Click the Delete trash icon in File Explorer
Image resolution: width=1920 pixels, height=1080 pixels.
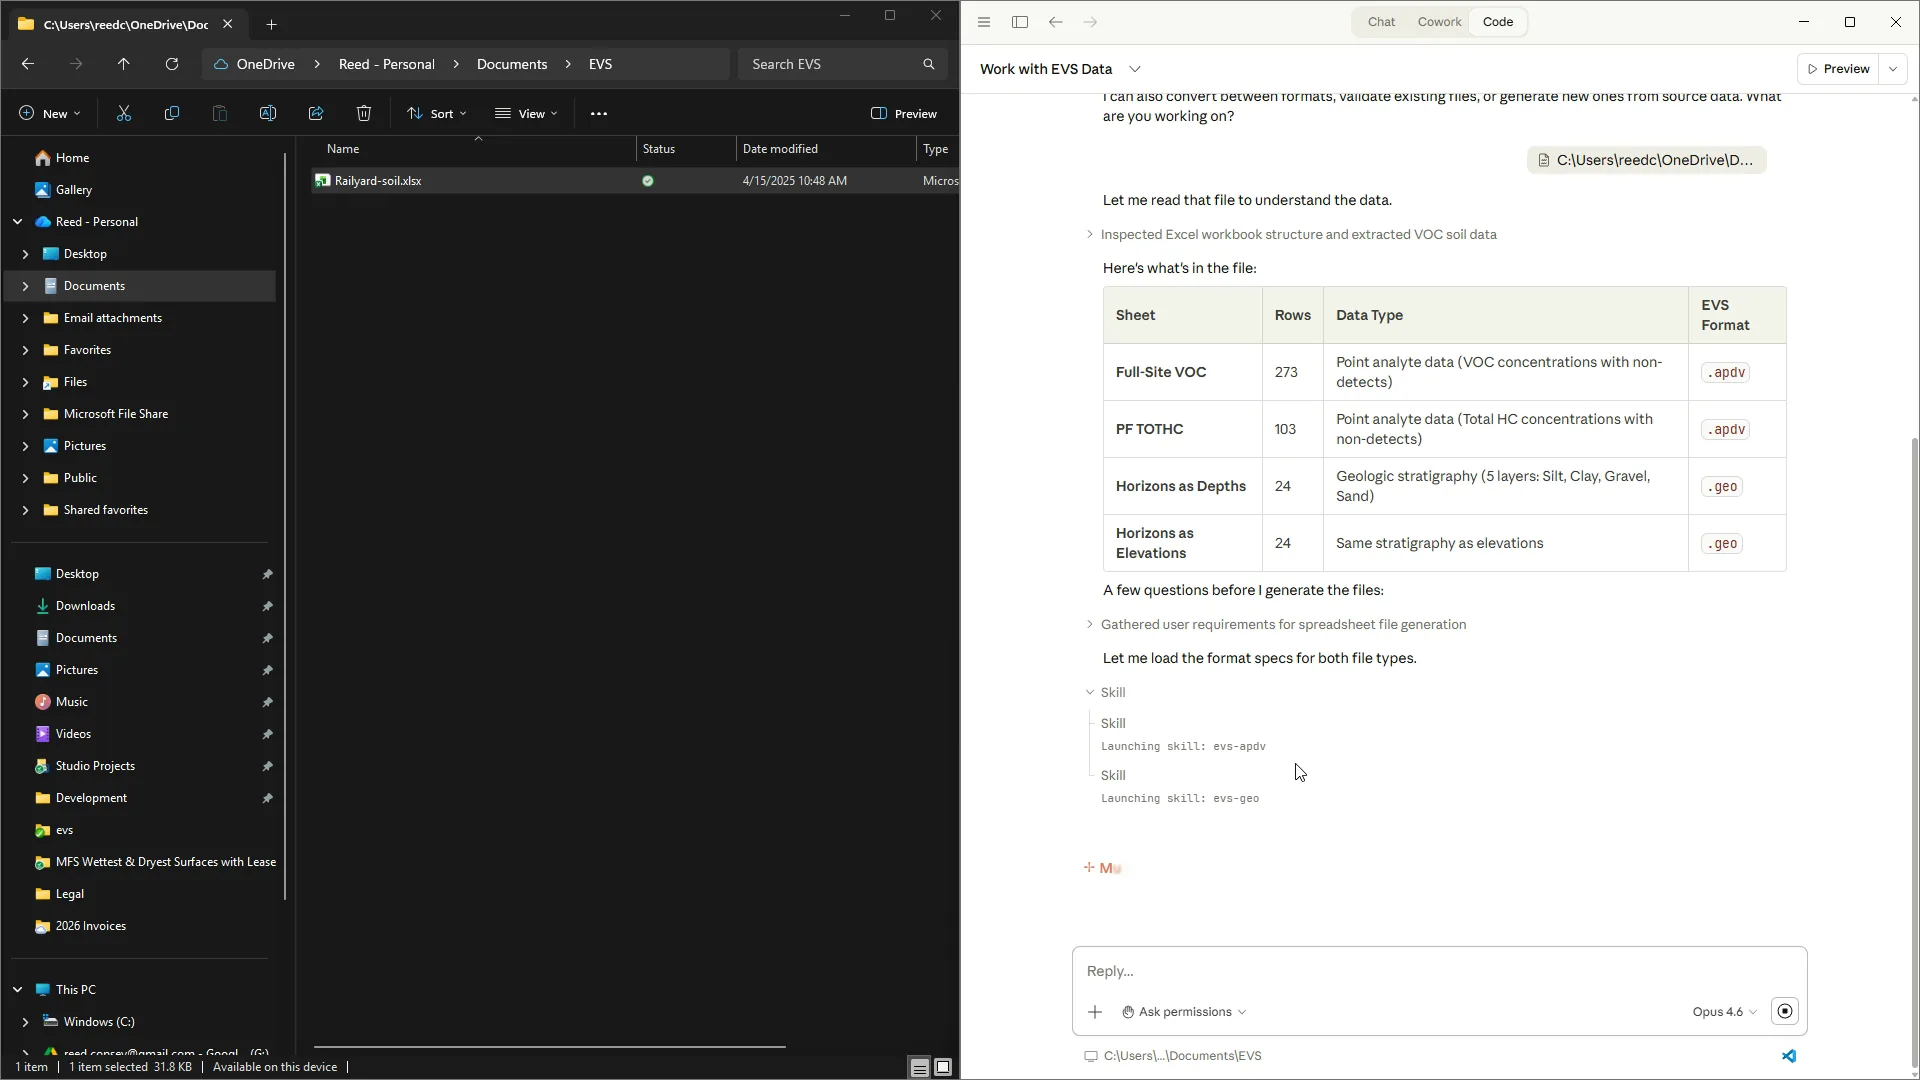point(364,113)
